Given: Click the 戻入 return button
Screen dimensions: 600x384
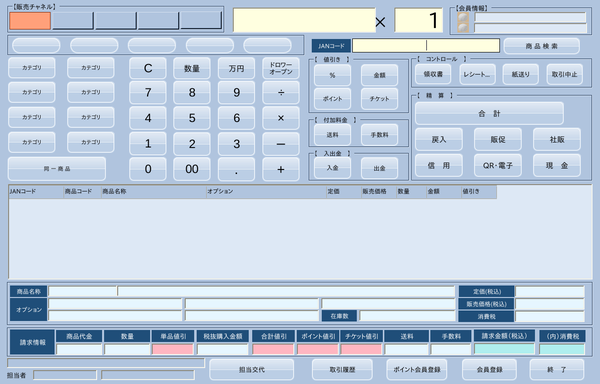Looking at the screenshot, I should coord(439,140).
